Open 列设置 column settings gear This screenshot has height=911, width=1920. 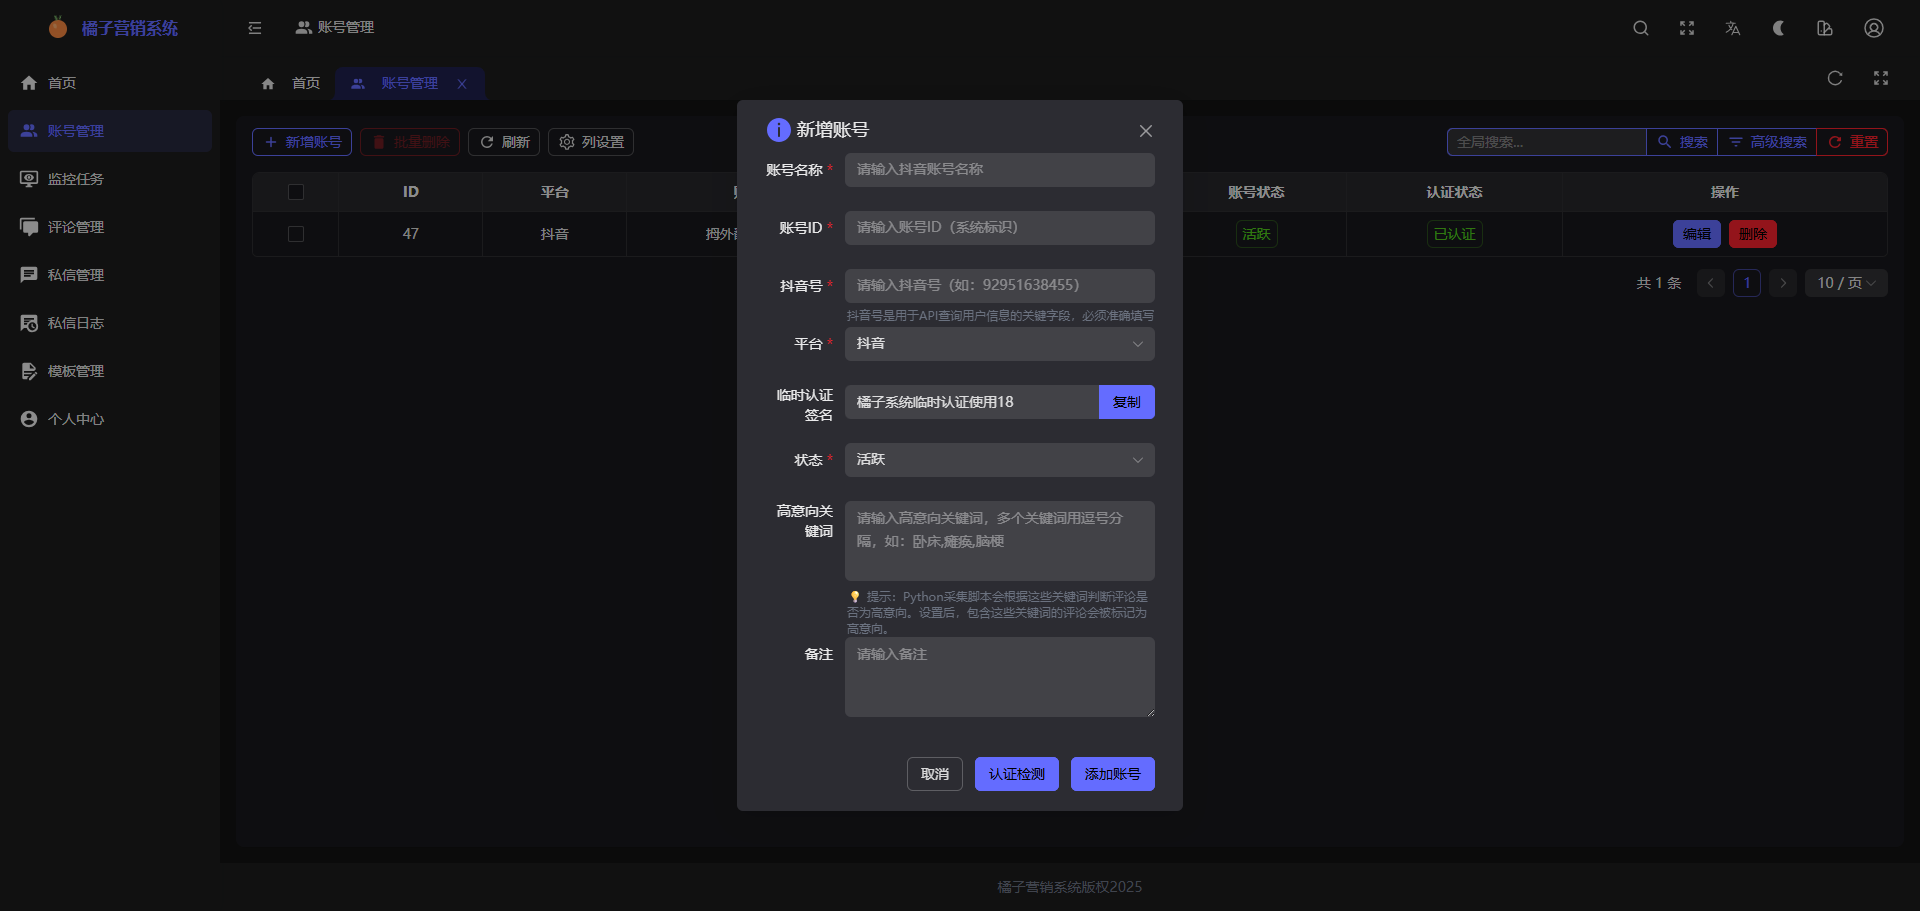point(591,142)
